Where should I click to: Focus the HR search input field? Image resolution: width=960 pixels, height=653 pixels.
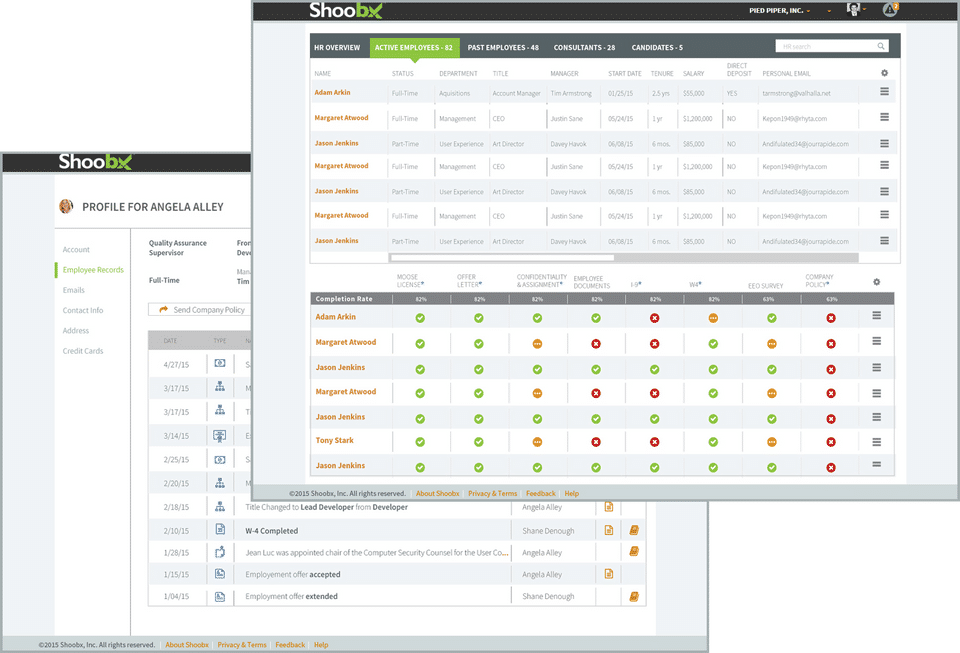pos(831,46)
